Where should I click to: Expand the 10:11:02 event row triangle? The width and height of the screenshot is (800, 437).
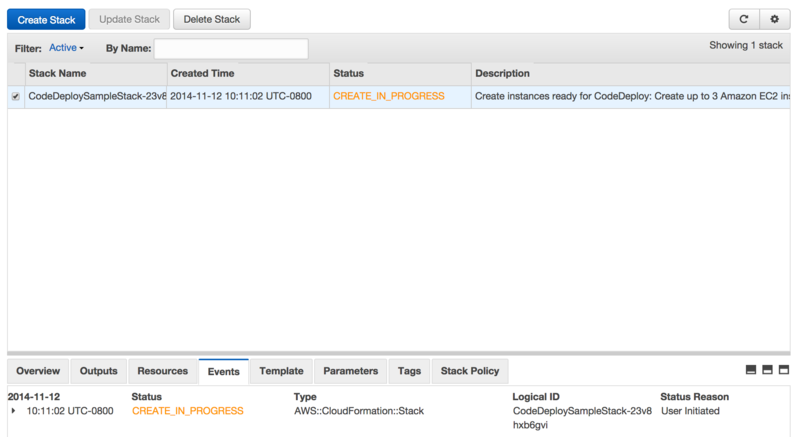pyautogui.click(x=13, y=410)
